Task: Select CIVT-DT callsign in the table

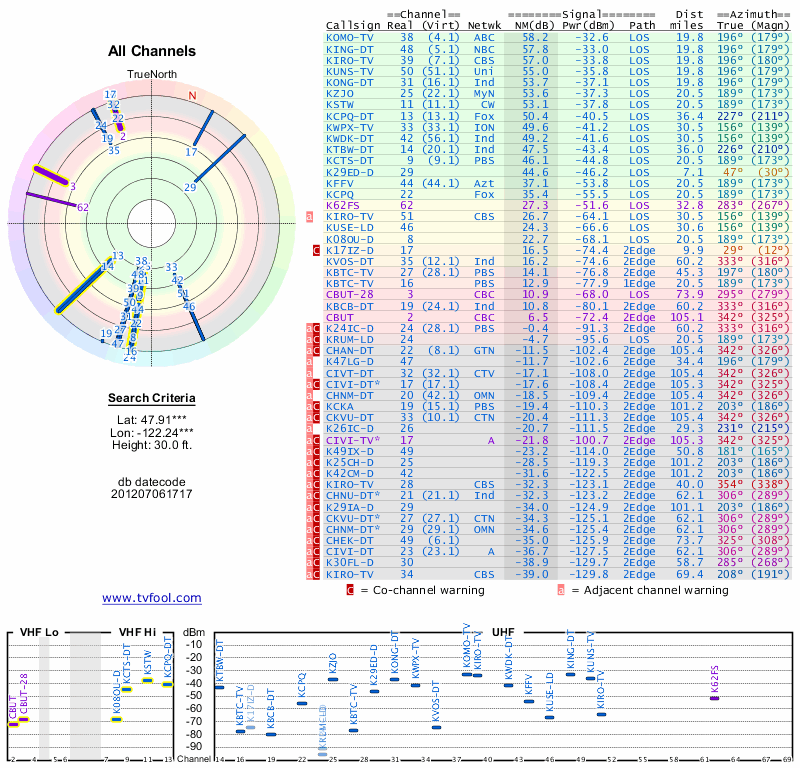Action: tap(349, 373)
